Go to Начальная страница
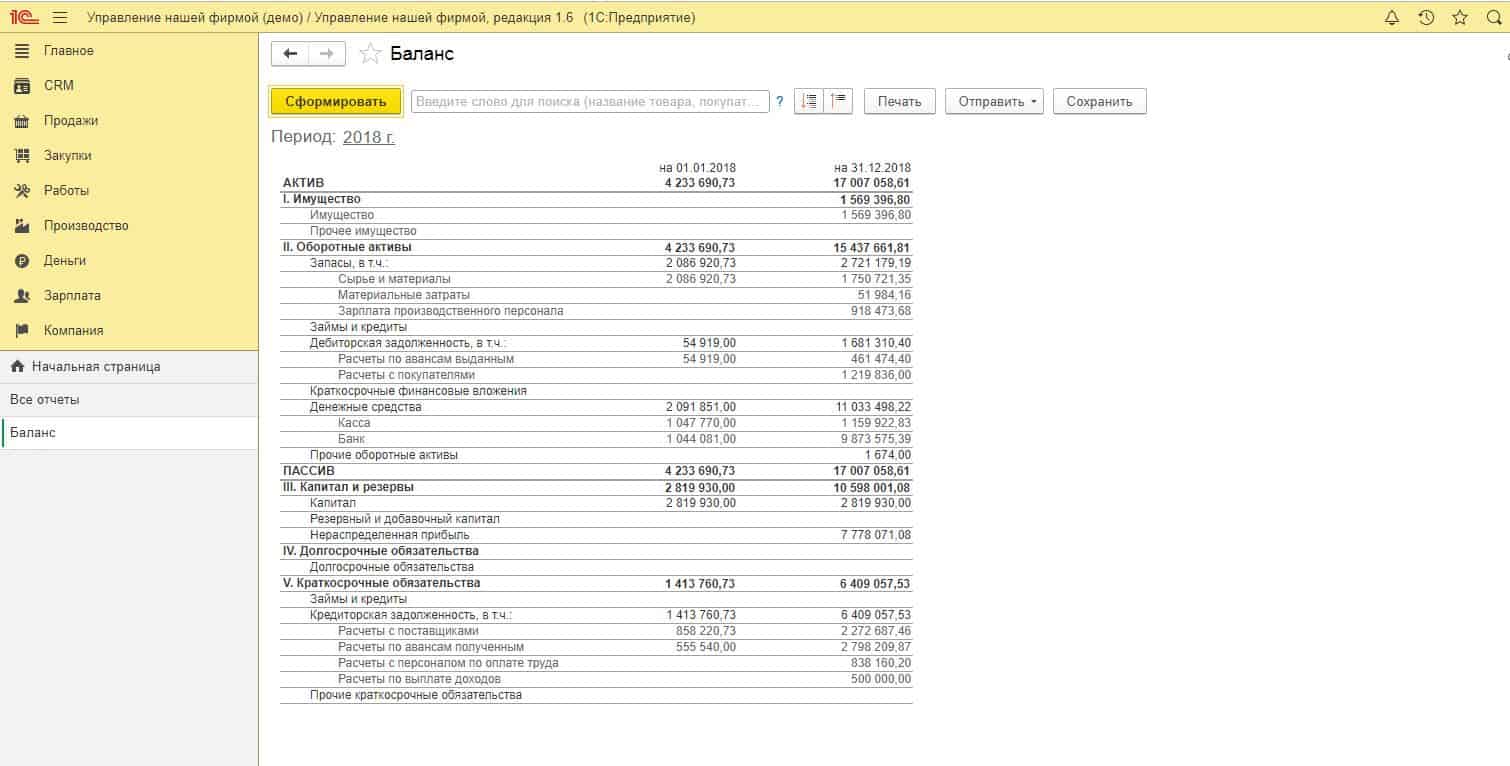This screenshot has width=1510, height=766. pos(129,367)
